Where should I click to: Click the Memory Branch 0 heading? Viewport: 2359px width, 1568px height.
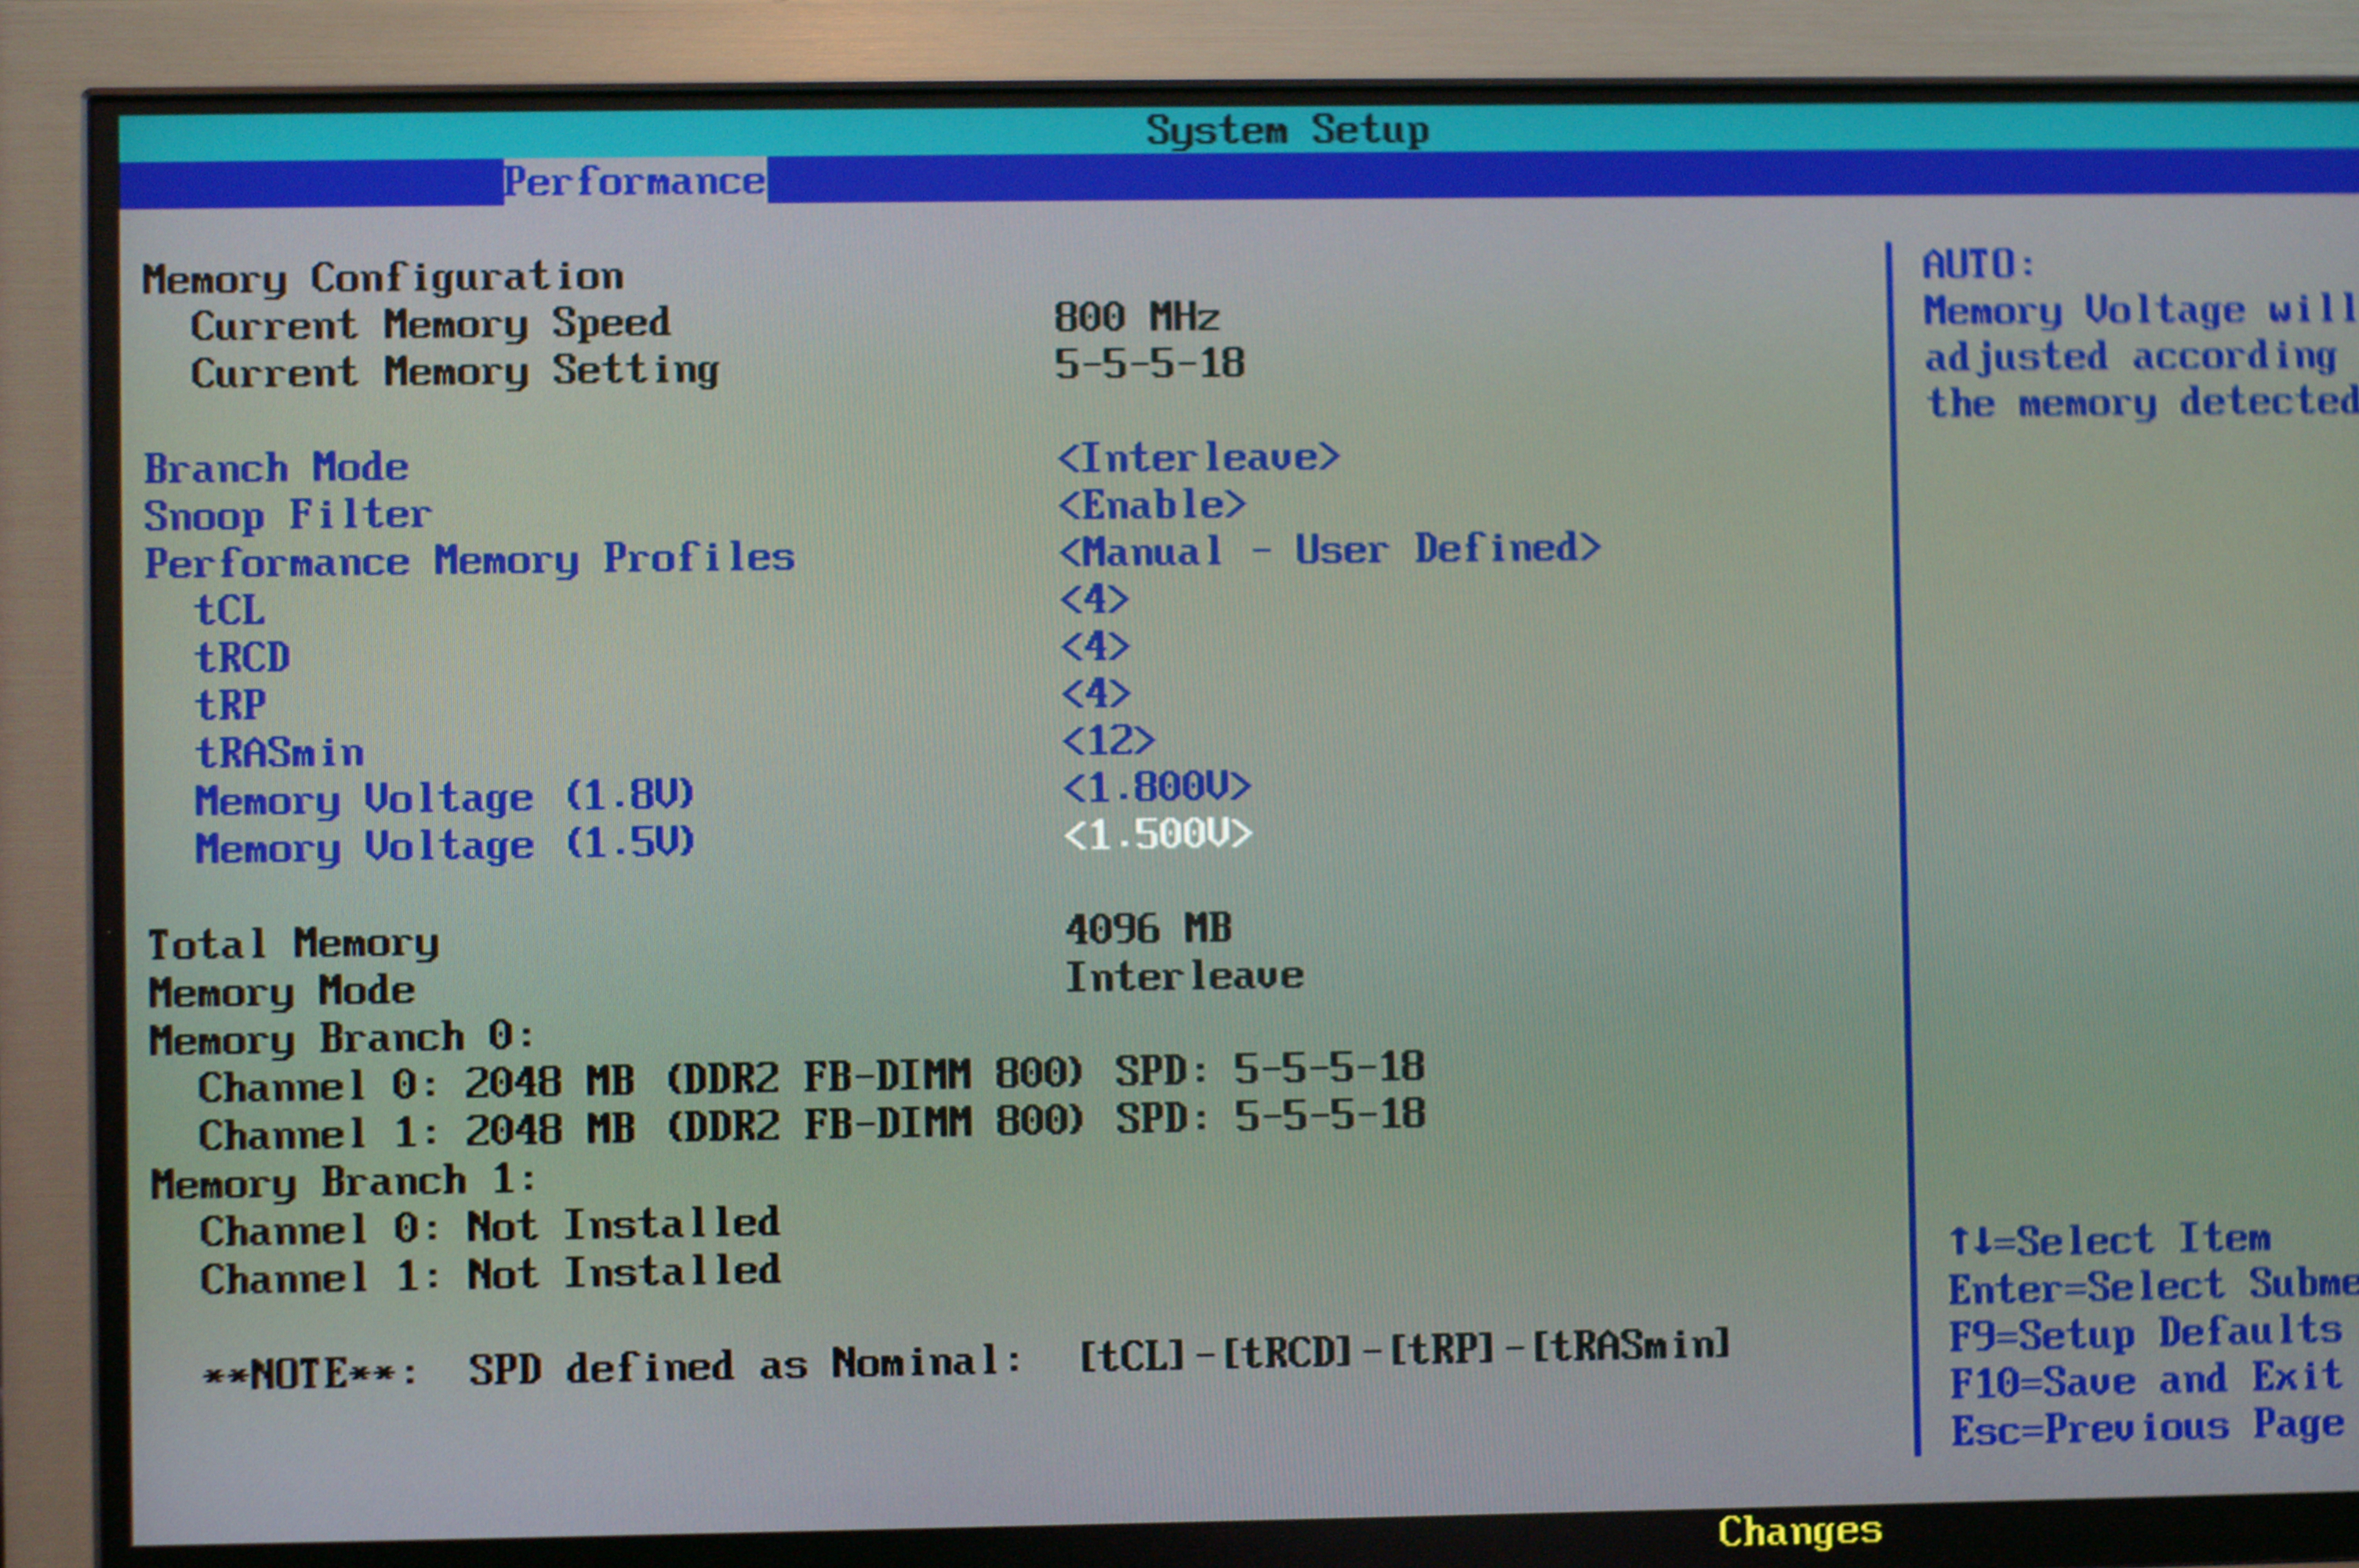coord(342,1038)
